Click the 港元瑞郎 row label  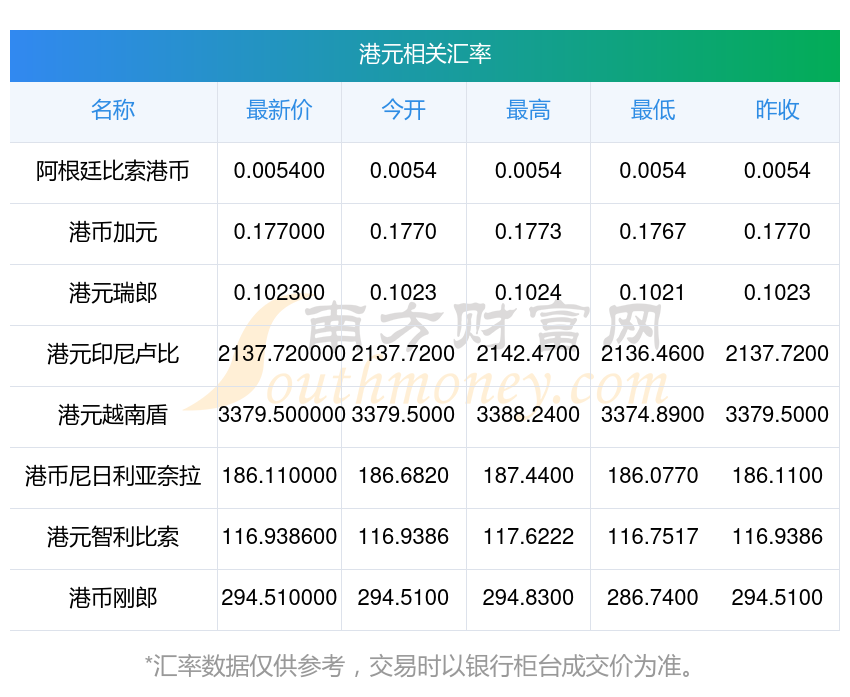113,293
